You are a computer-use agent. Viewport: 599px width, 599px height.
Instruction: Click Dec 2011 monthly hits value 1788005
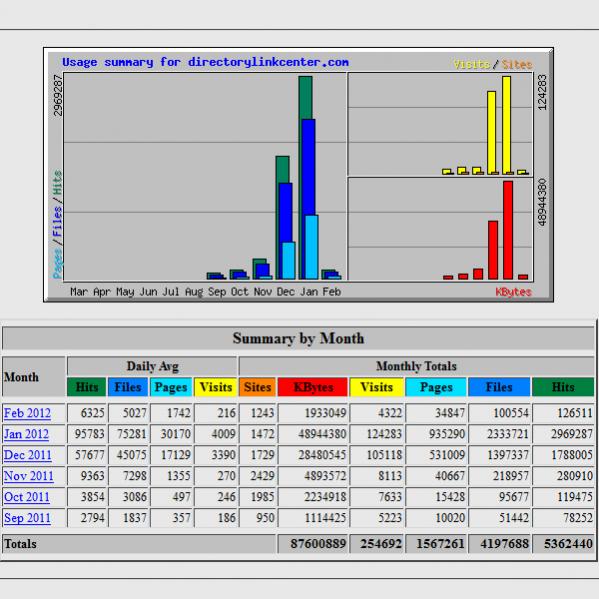pos(571,455)
